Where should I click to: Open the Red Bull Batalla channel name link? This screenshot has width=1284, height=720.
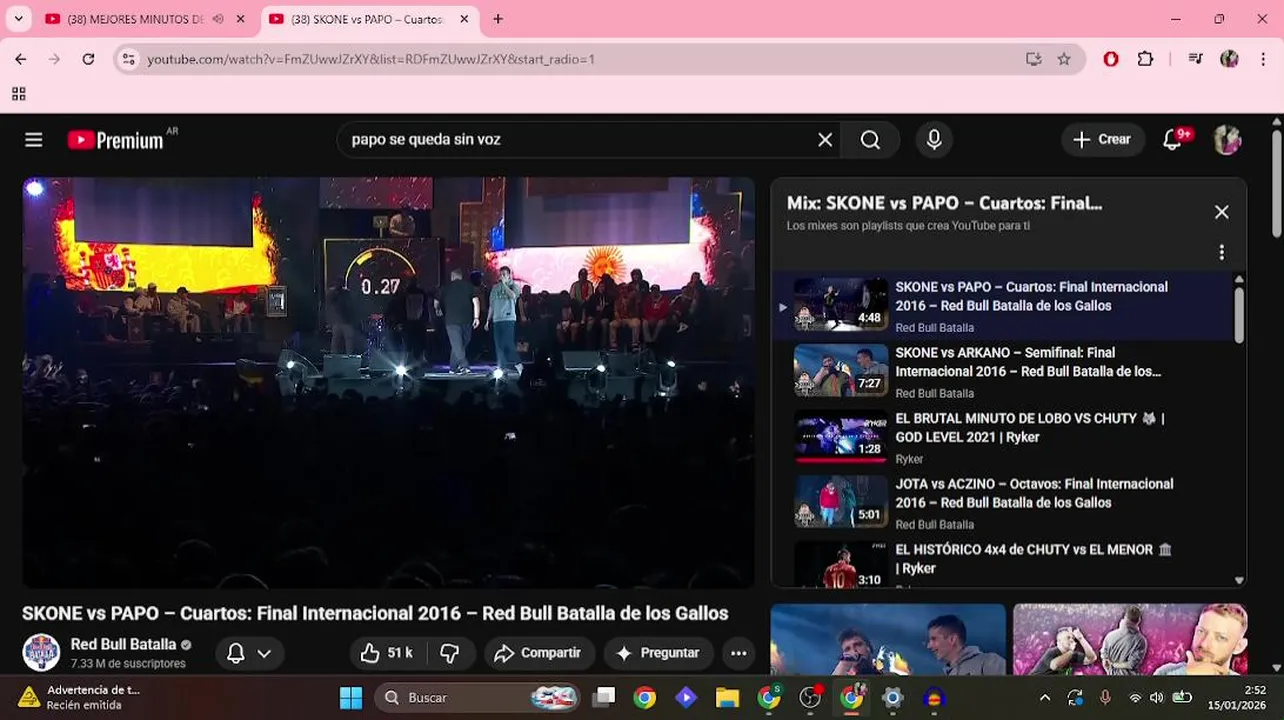coord(123,645)
